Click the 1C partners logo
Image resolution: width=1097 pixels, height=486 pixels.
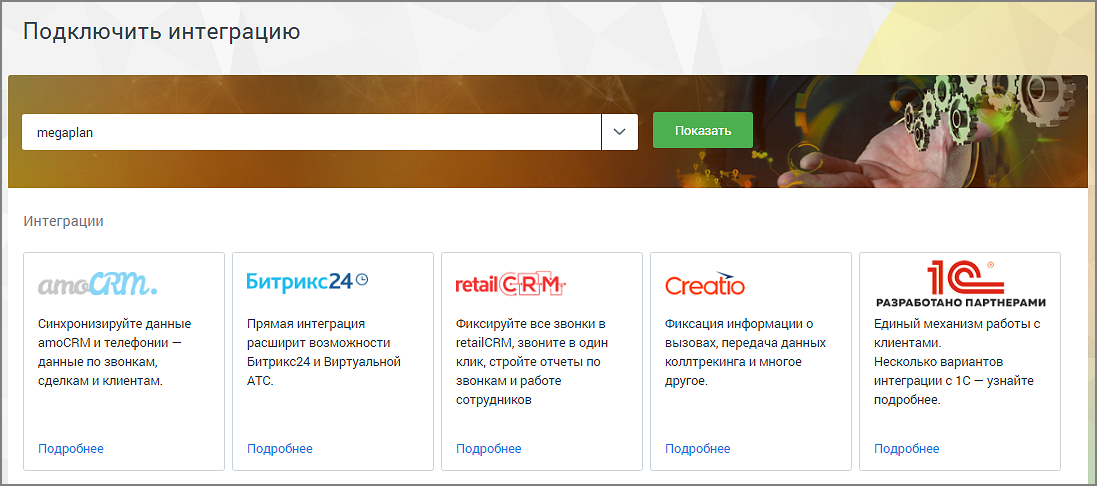point(961,284)
